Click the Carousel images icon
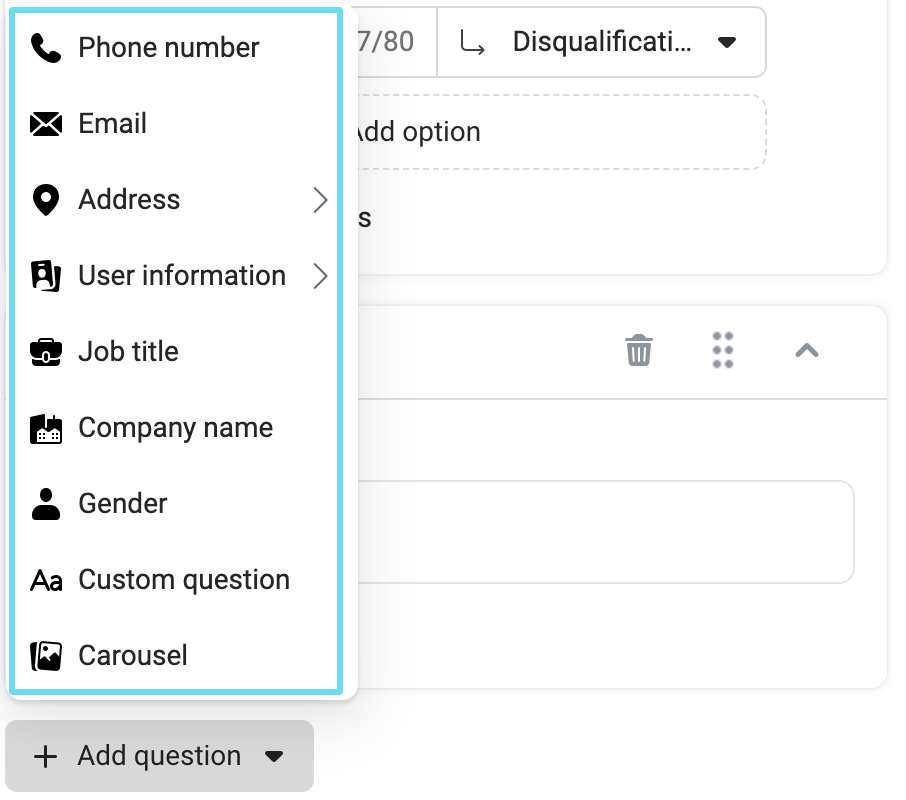 pyautogui.click(x=46, y=656)
